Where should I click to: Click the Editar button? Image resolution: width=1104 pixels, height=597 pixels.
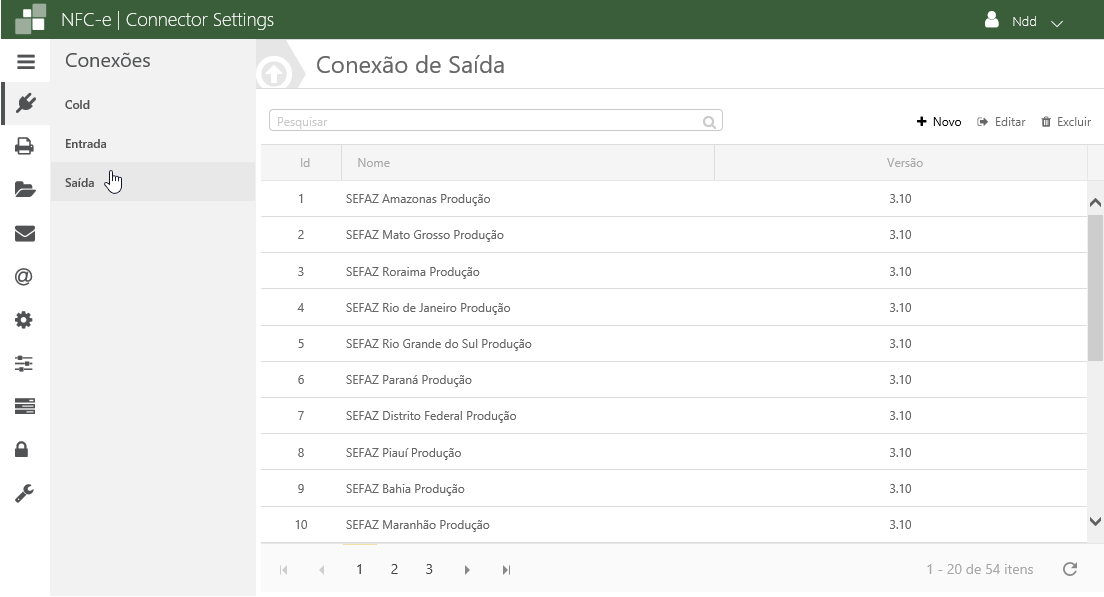[x=1002, y=122]
